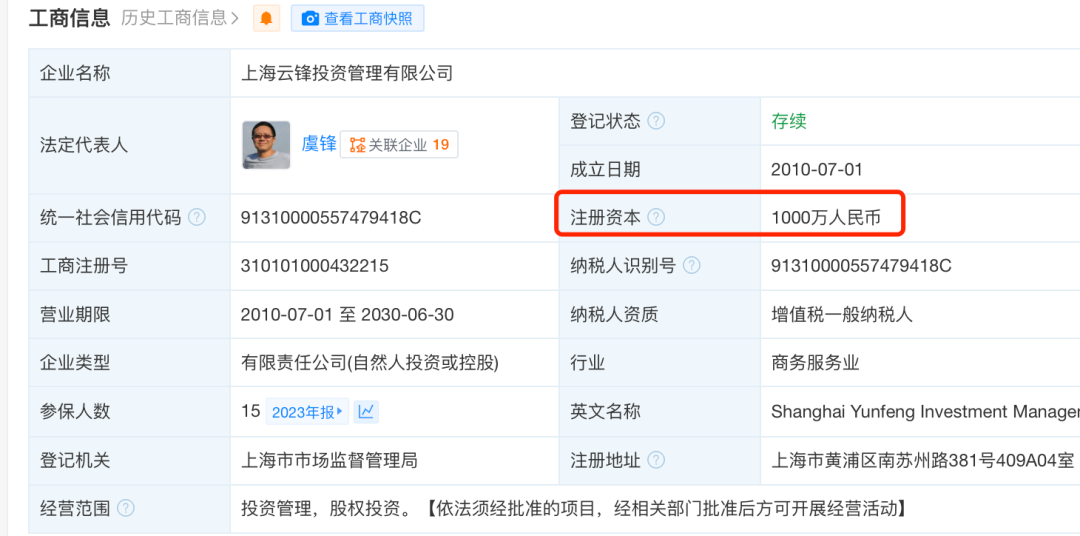The height and width of the screenshot is (536, 1080).
Task: Select business term 2010-07-01 至 2030-06-30
Action: [x=347, y=315]
